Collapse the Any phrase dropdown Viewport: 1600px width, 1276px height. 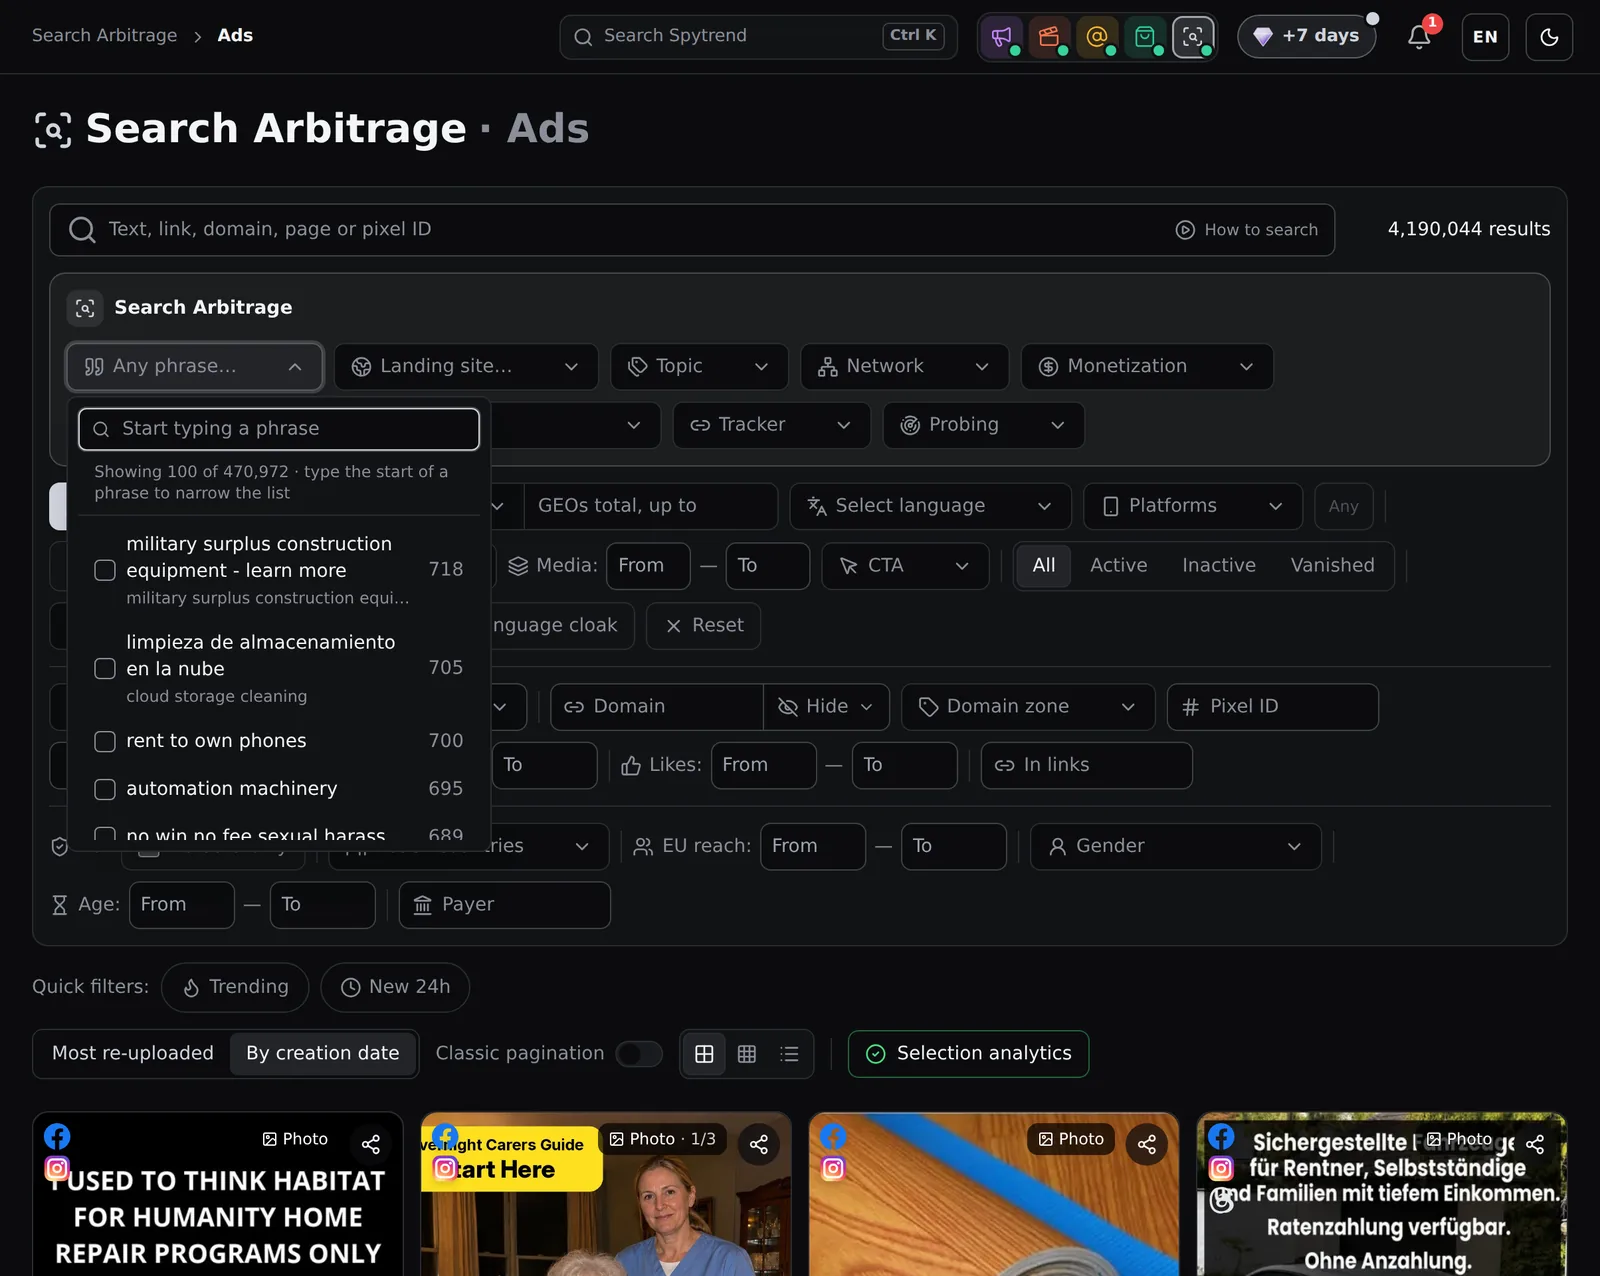195,367
